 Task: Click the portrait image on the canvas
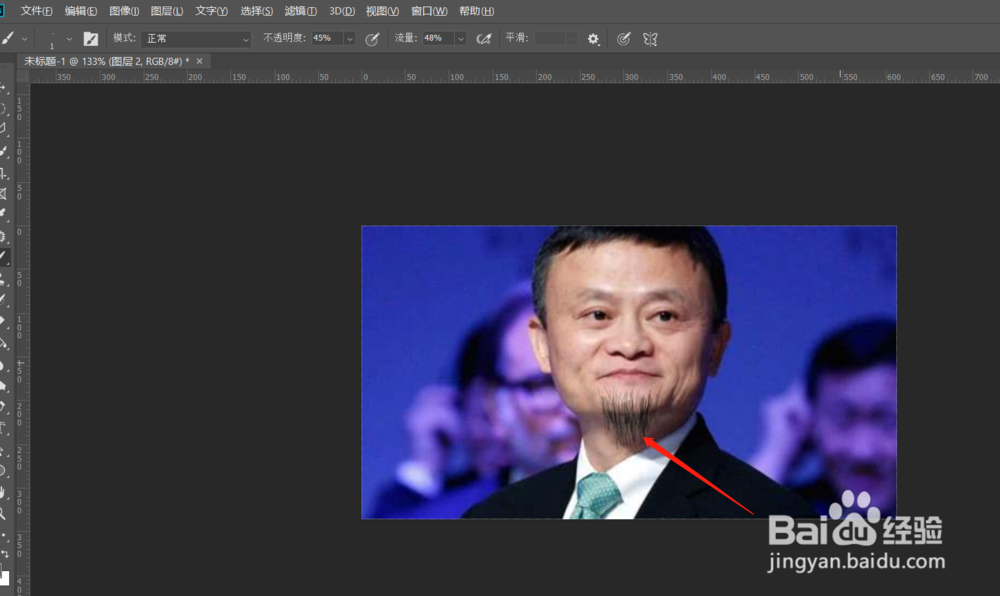(629, 372)
